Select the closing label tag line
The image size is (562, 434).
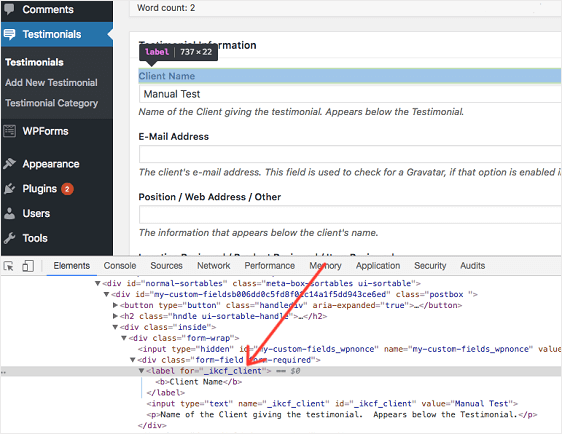click(166, 393)
